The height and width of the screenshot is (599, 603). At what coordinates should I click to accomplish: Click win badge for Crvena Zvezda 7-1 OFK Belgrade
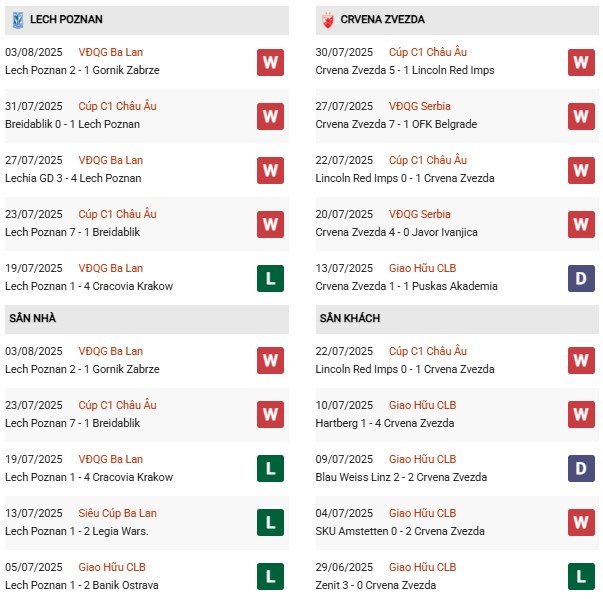tap(582, 116)
